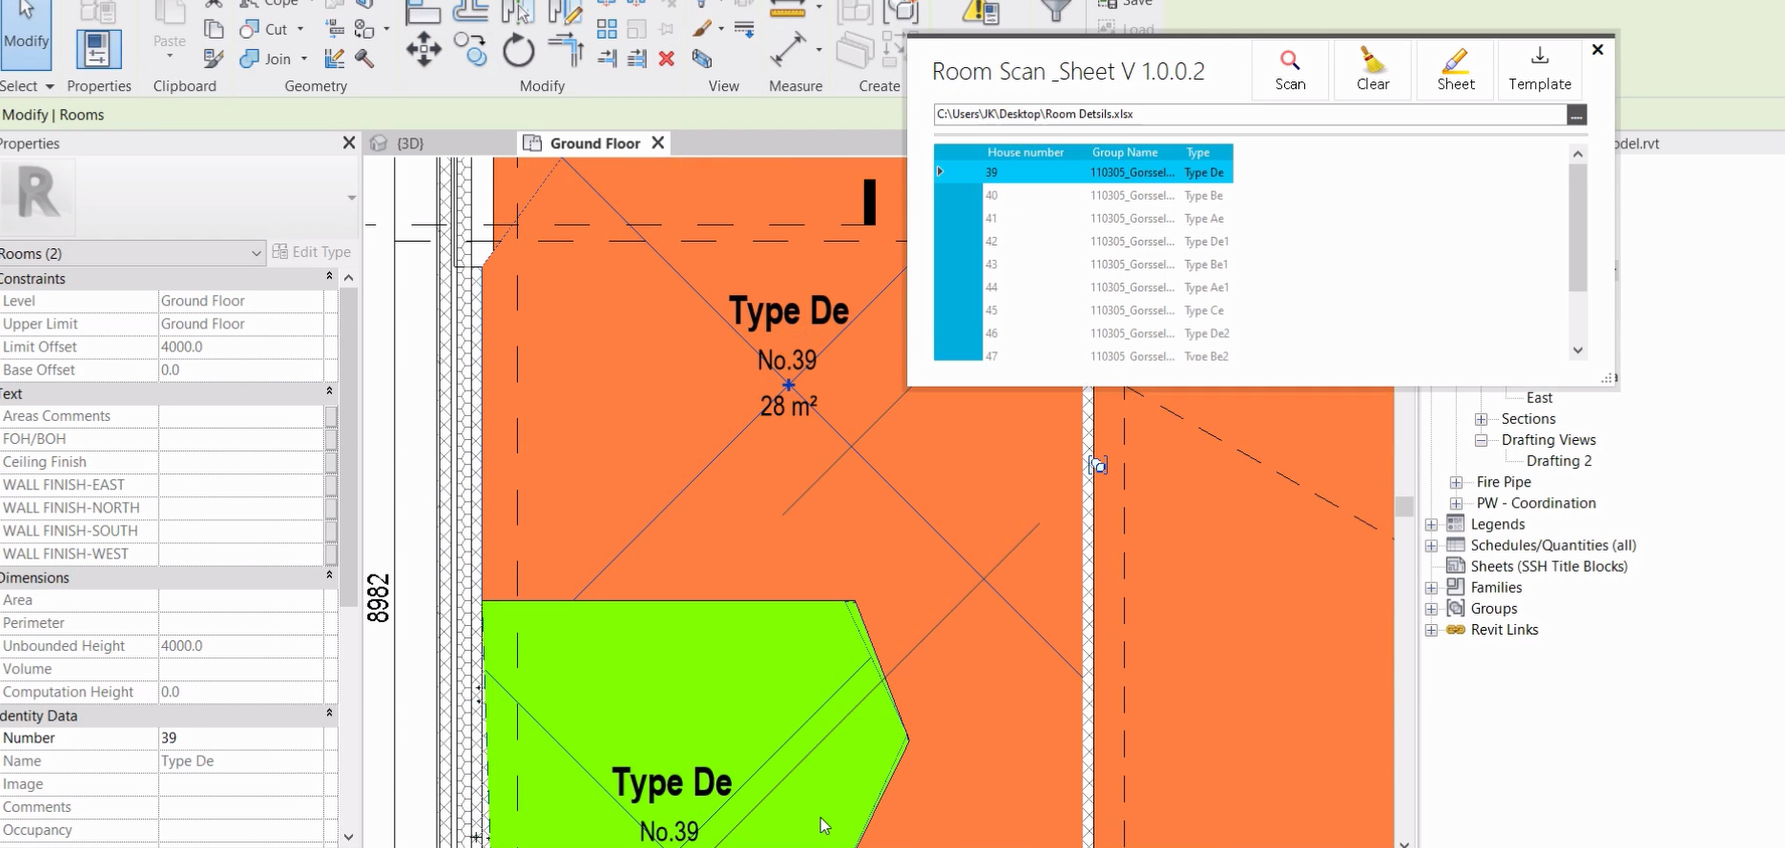Screen dimensions: 1785x848
Task: Click the red Delete X icon
Action: click(667, 59)
